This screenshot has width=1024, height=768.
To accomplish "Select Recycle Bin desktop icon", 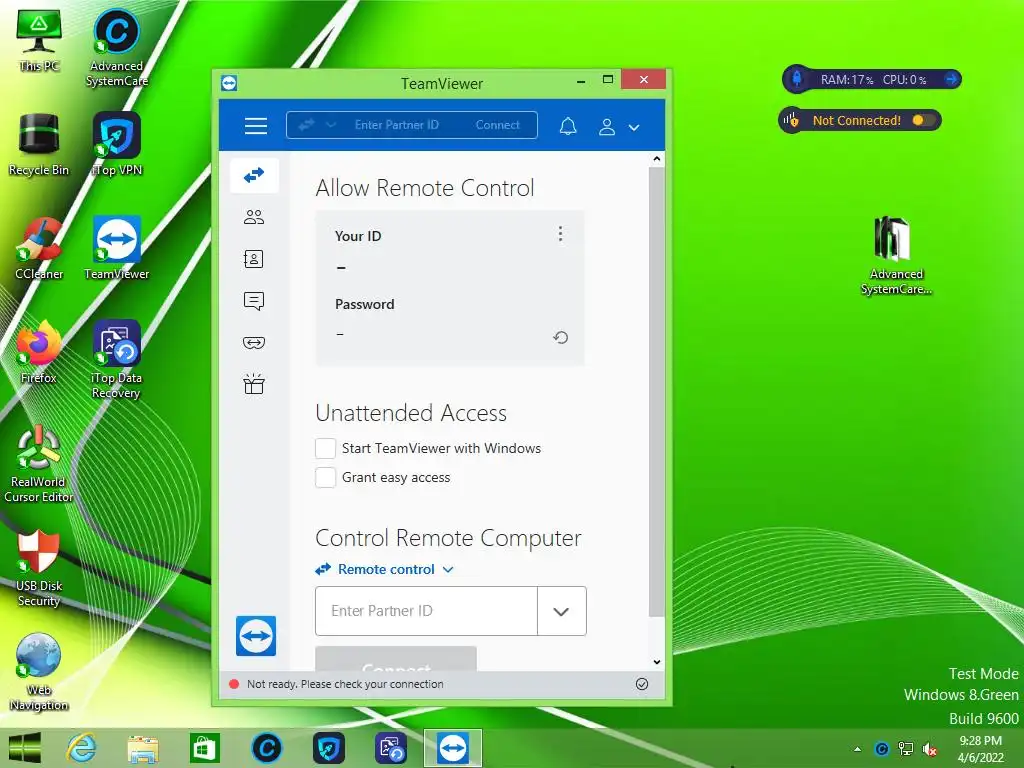I will 39,144.
